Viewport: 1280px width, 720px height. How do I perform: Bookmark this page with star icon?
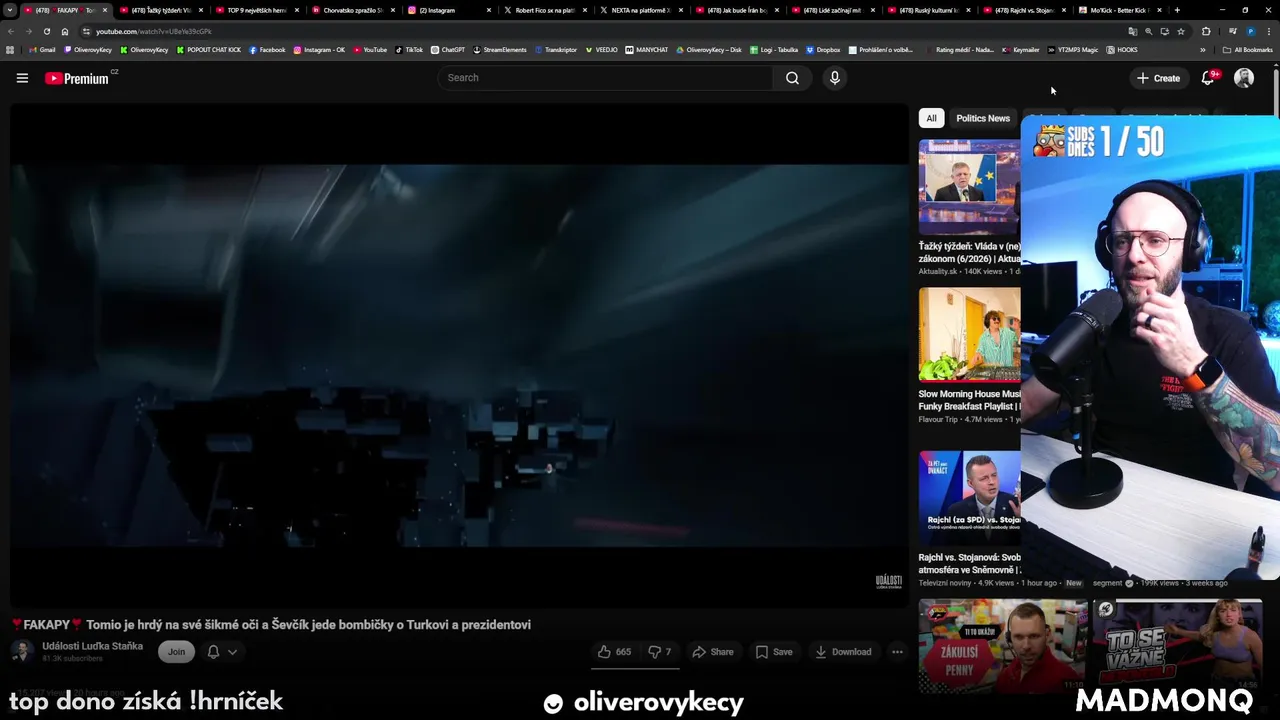pyautogui.click(x=1181, y=31)
